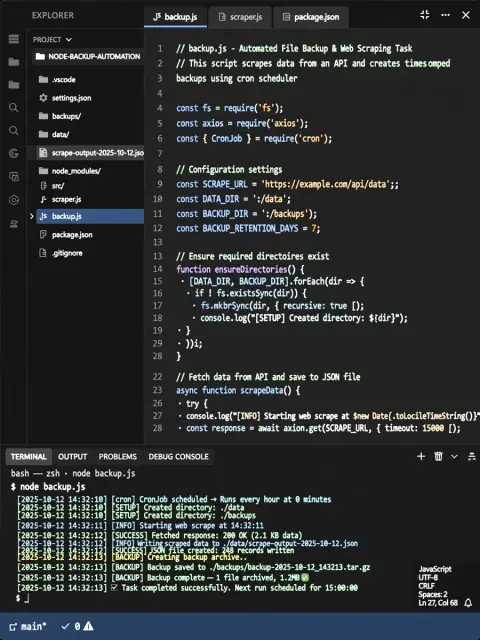Click the accounts icon in activity bar
The width and height of the screenshot is (480, 640).
pos(13,224)
